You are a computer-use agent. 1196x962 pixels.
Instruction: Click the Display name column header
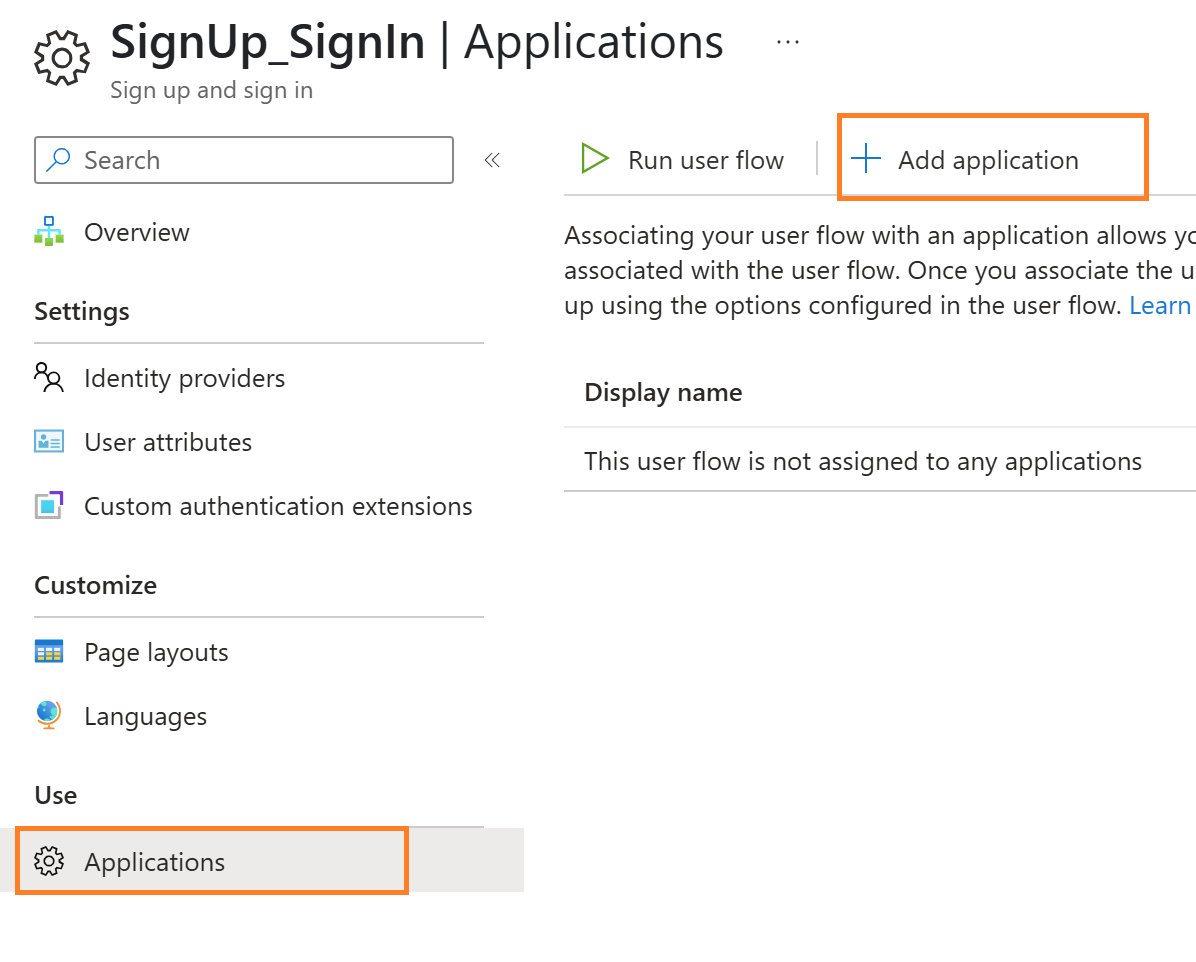point(664,392)
